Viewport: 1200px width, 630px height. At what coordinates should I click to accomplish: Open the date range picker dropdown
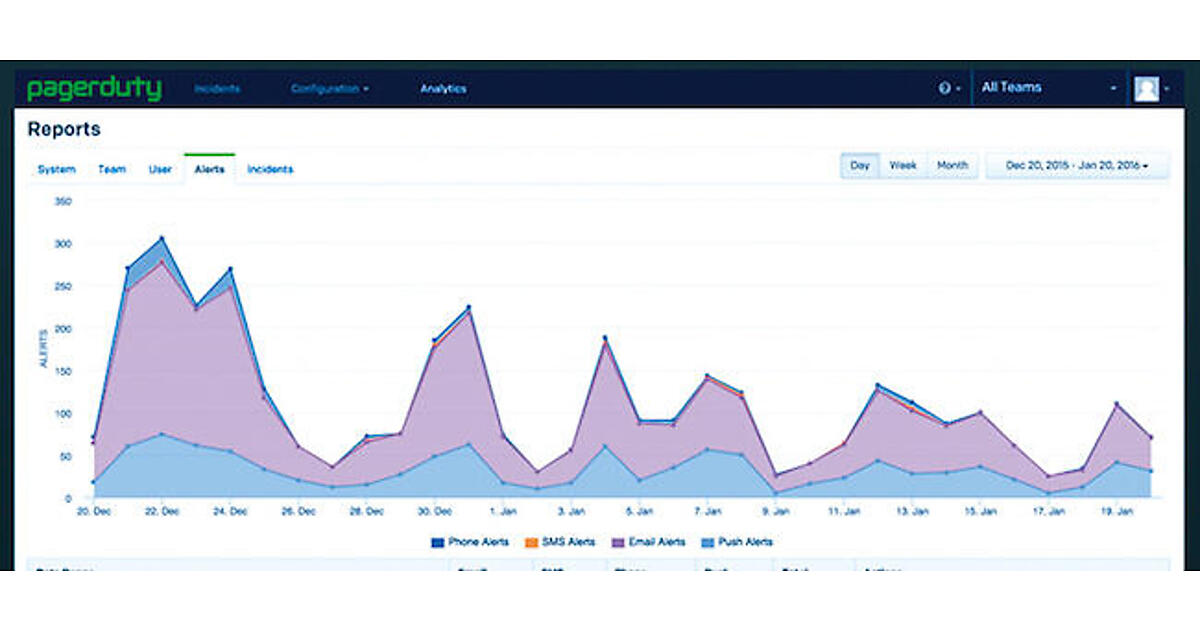point(1076,165)
